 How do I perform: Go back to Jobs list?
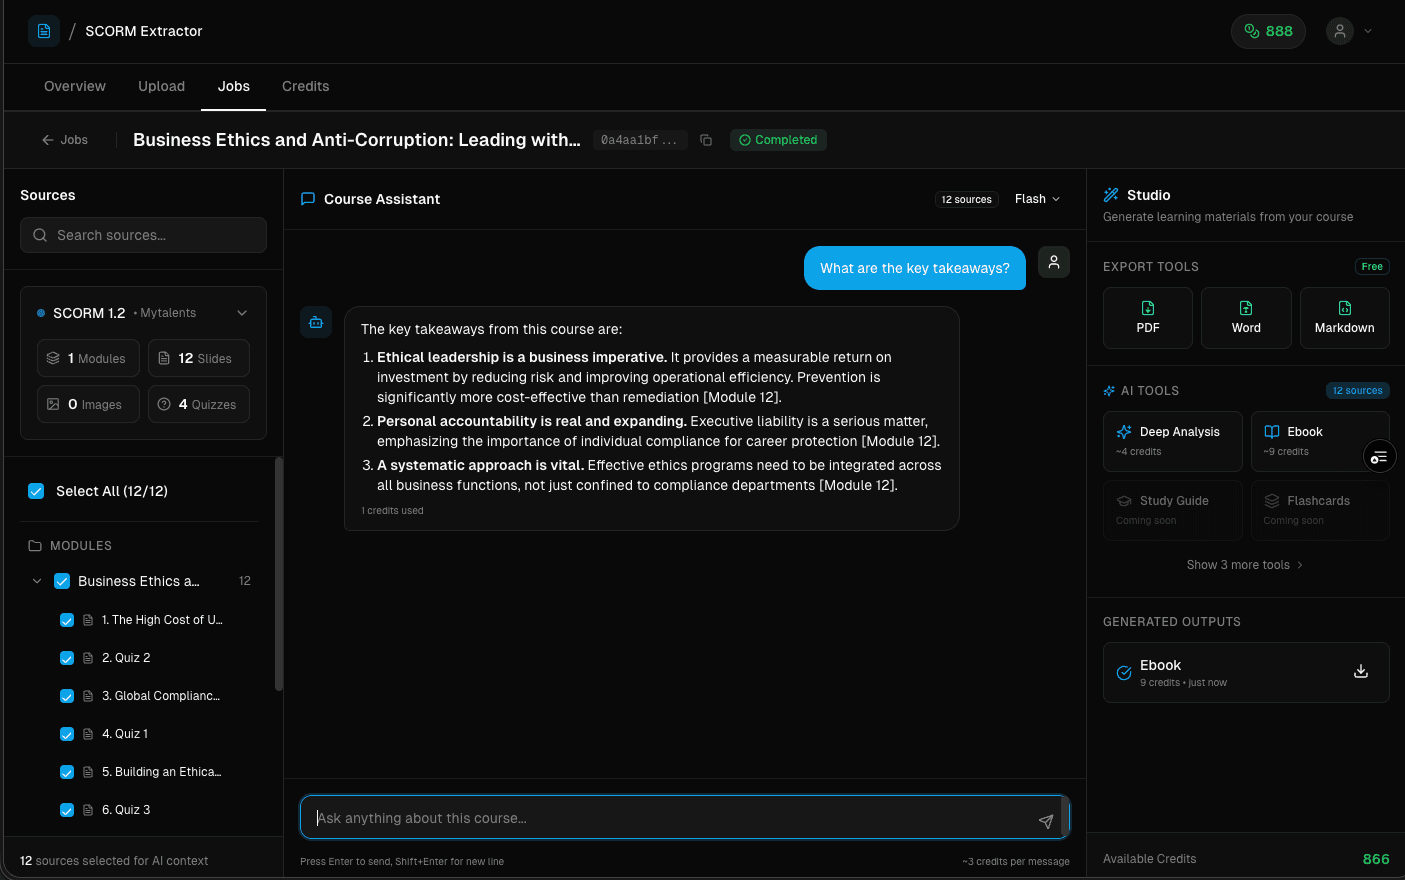point(65,140)
